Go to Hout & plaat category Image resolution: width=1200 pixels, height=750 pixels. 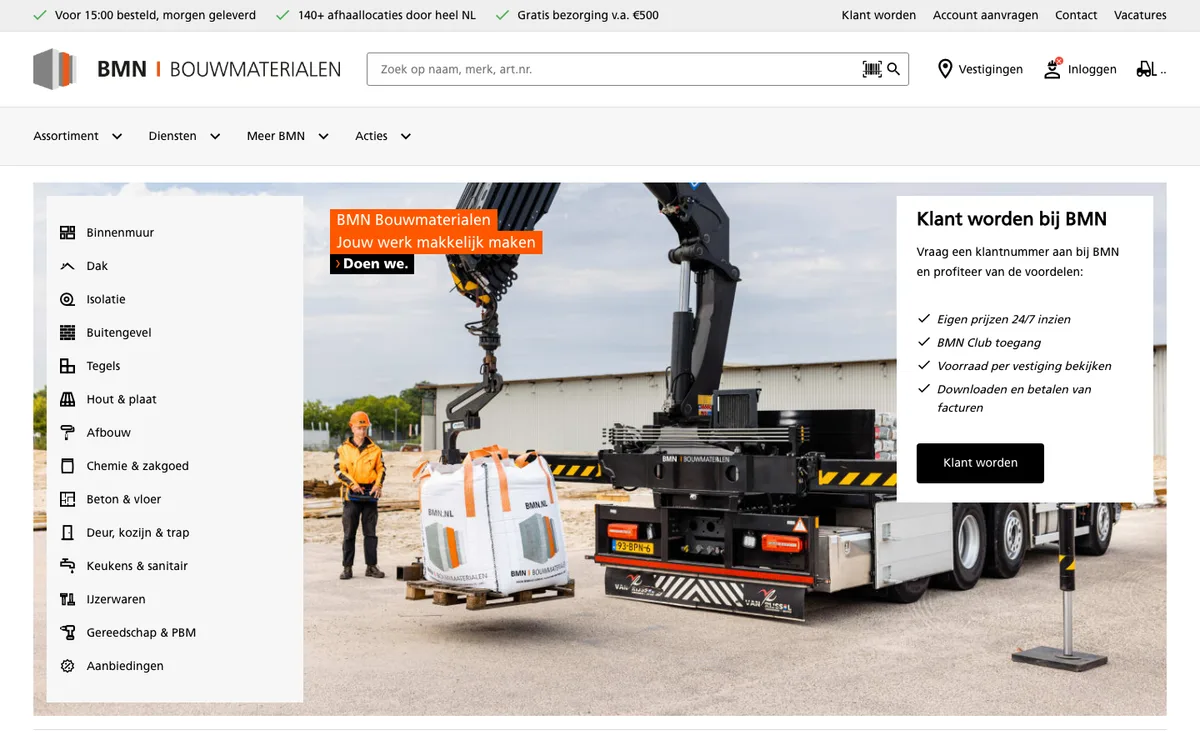click(121, 399)
